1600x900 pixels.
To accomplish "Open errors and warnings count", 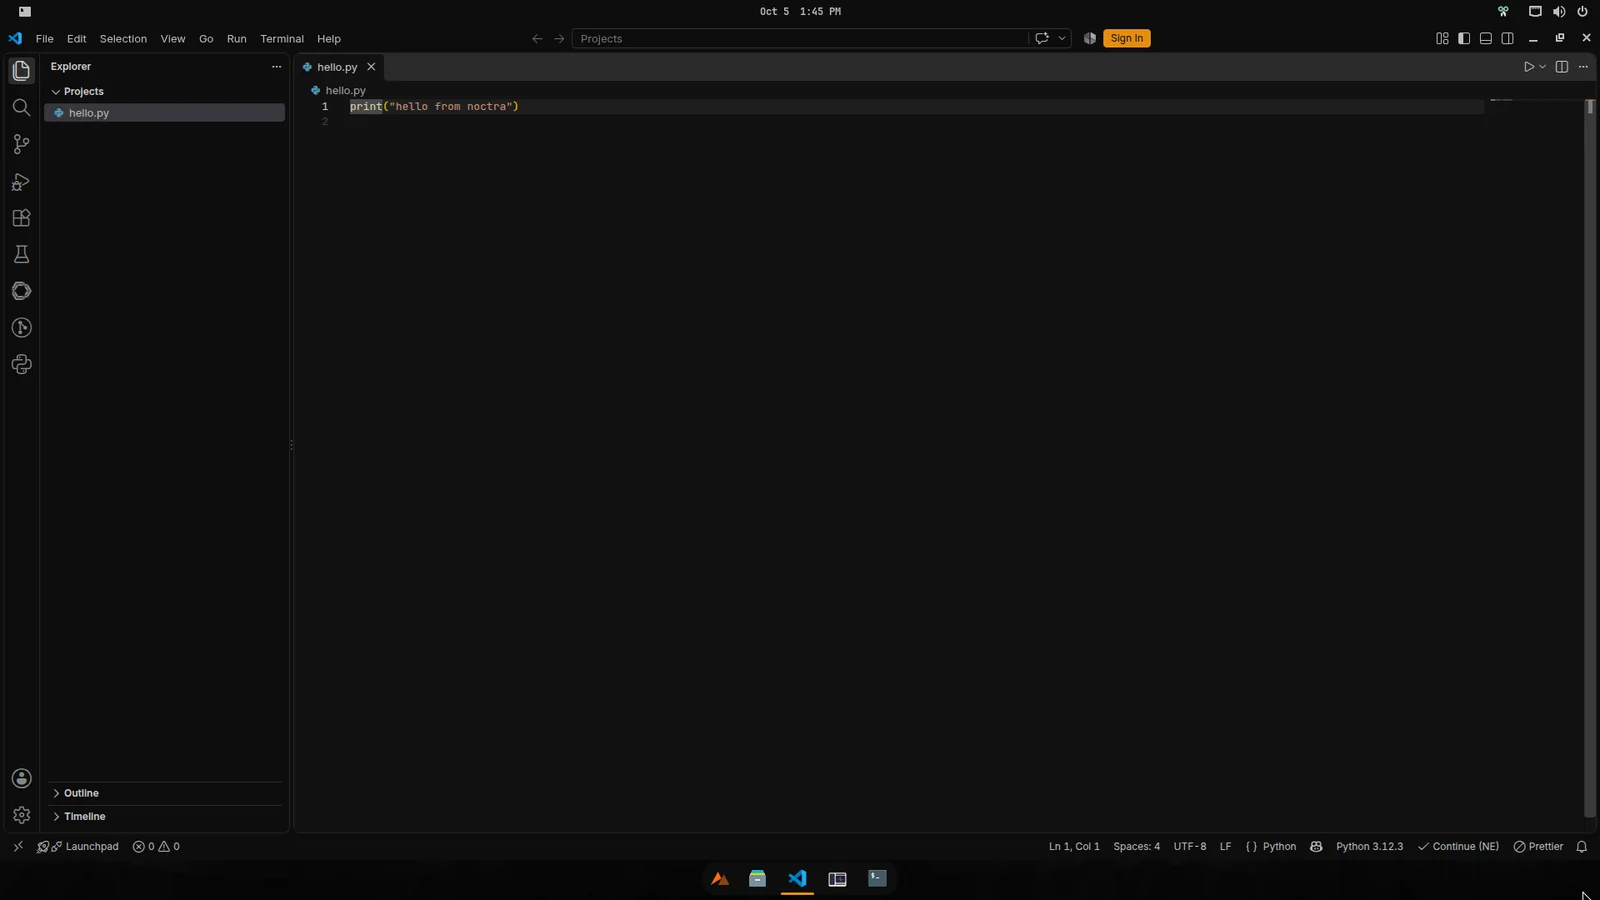I will 157,846.
